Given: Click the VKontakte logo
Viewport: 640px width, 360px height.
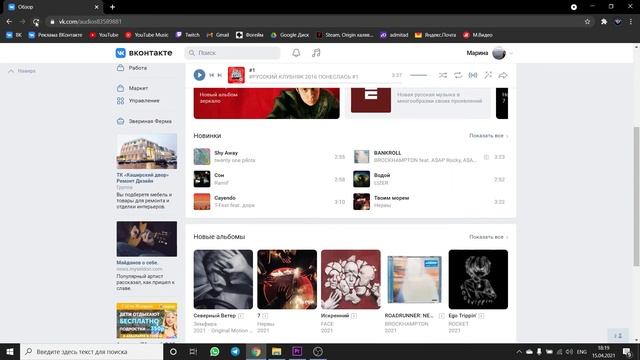Looking at the screenshot, I should (144, 53).
